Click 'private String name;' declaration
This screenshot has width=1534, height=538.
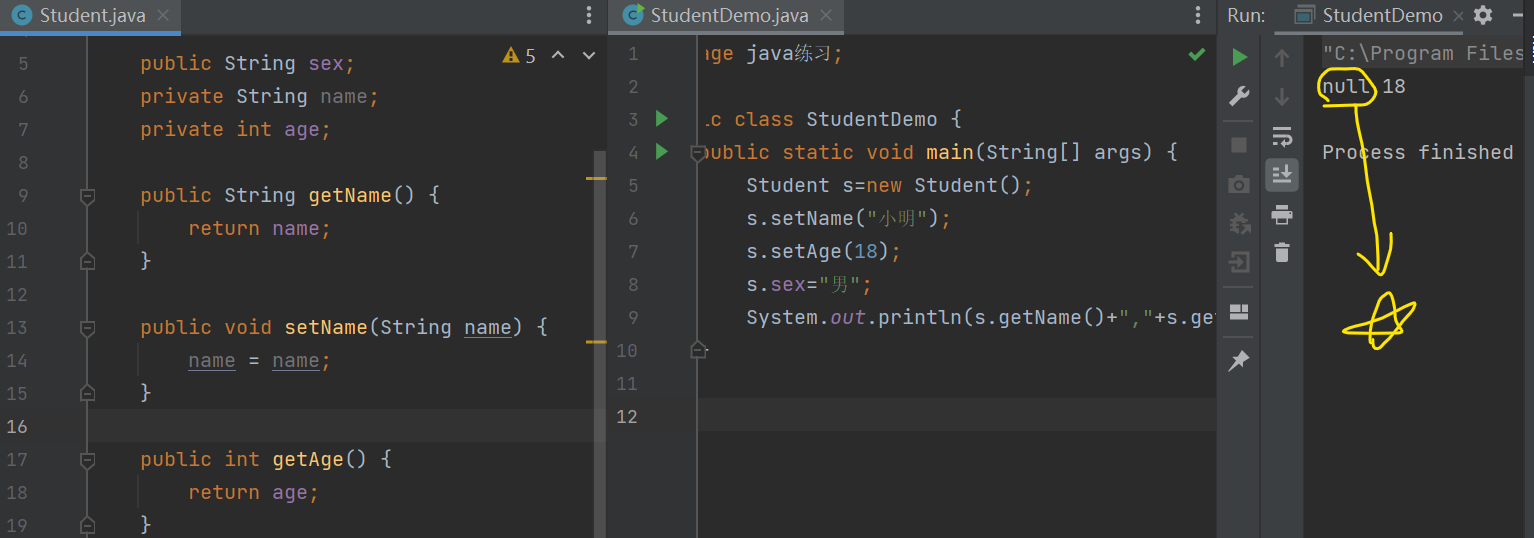pyautogui.click(x=260, y=96)
